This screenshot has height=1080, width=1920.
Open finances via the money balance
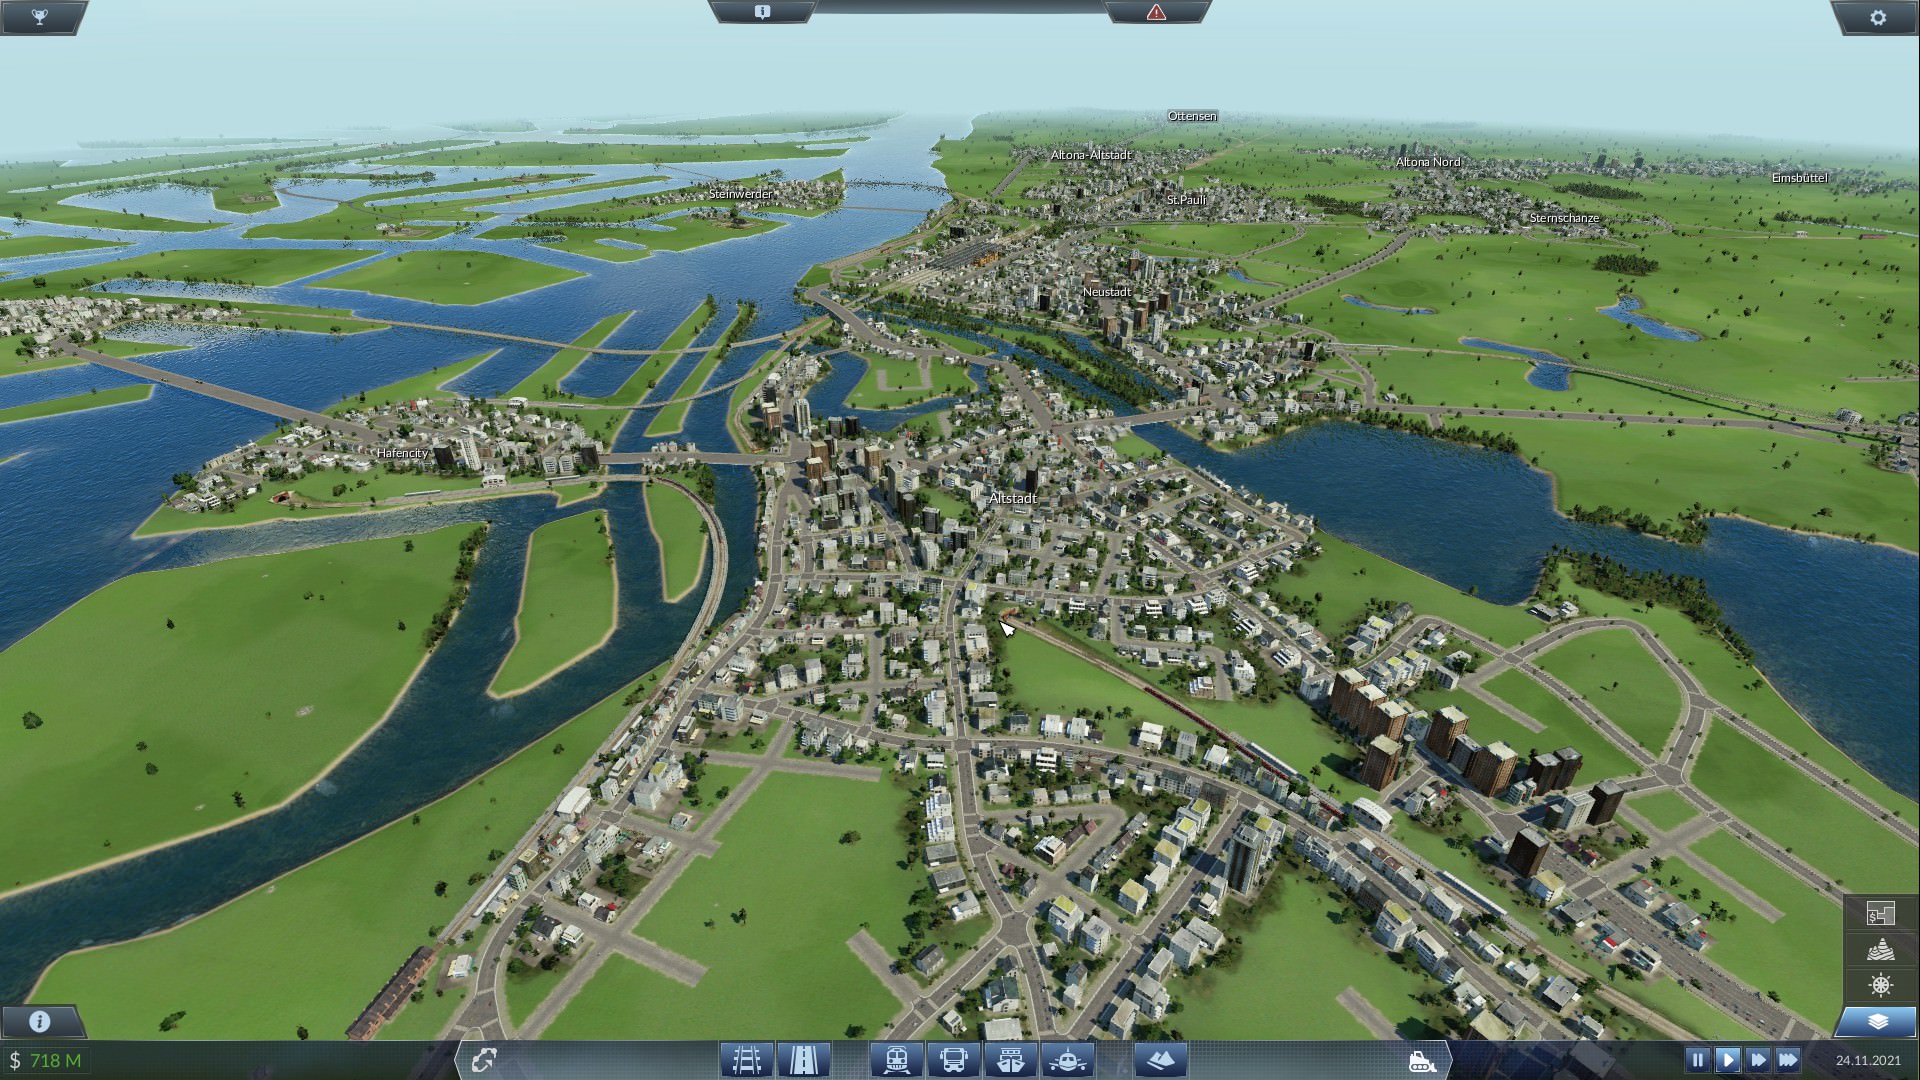[x=45, y=1060]
